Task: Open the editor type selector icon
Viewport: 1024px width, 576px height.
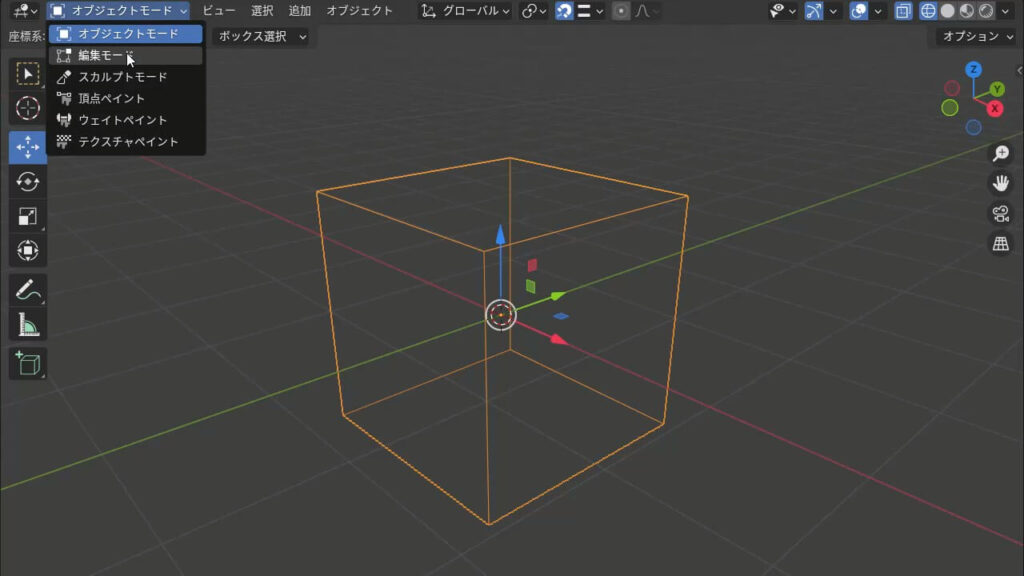Action: [x=25, y=10]
